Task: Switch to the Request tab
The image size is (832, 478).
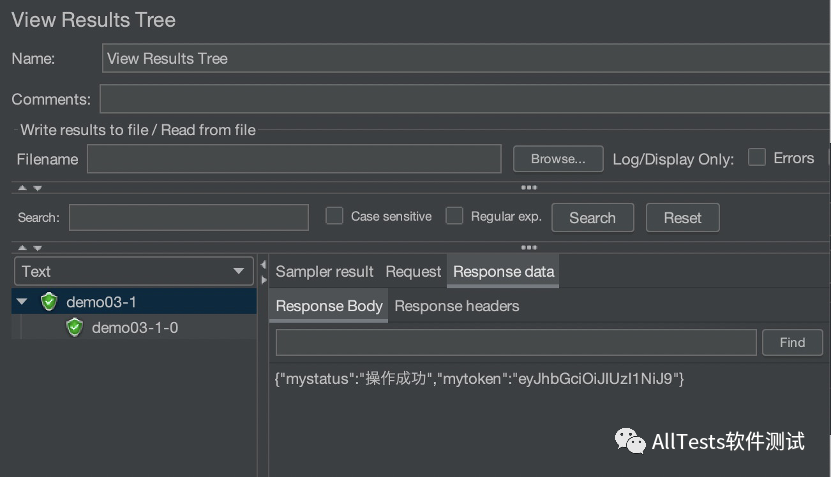Action: [413, 272]
